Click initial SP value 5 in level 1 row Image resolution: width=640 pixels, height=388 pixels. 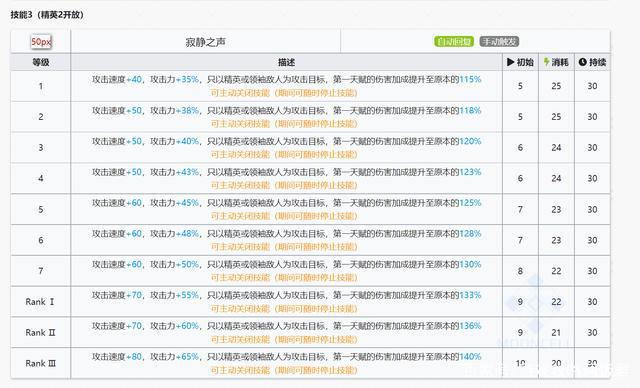520,86
